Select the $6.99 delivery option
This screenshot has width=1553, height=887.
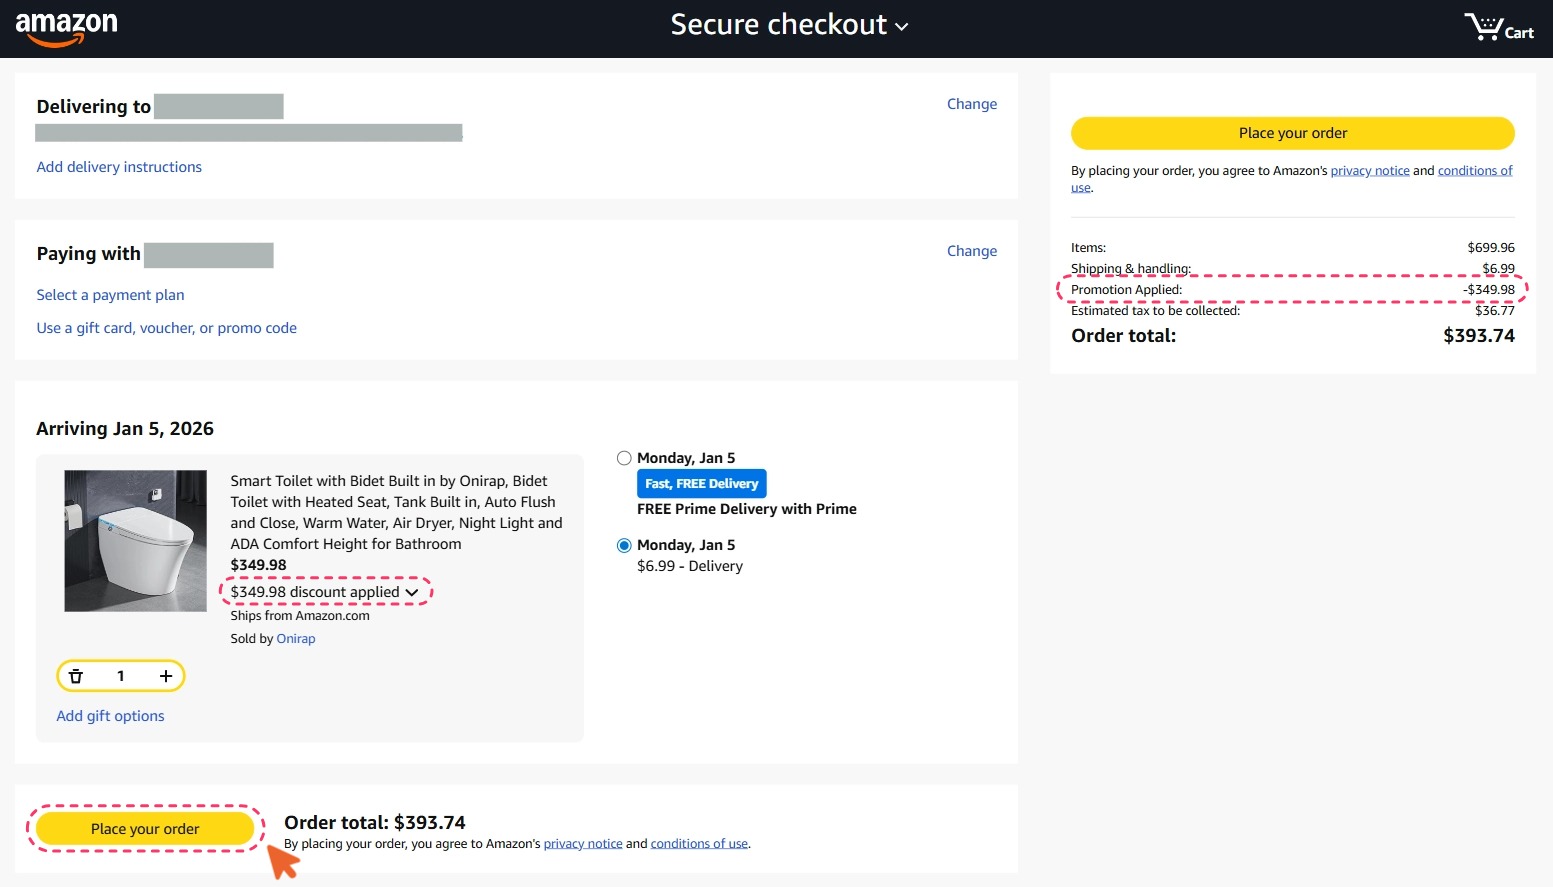tap(624, 545)
